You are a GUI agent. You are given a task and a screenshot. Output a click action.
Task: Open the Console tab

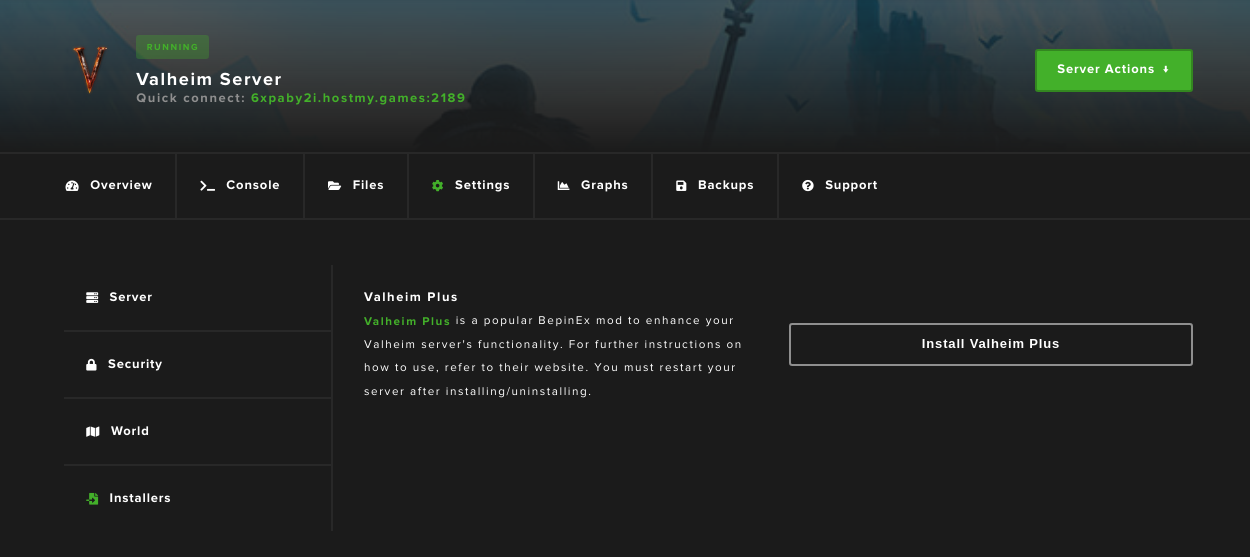point(240,186)
